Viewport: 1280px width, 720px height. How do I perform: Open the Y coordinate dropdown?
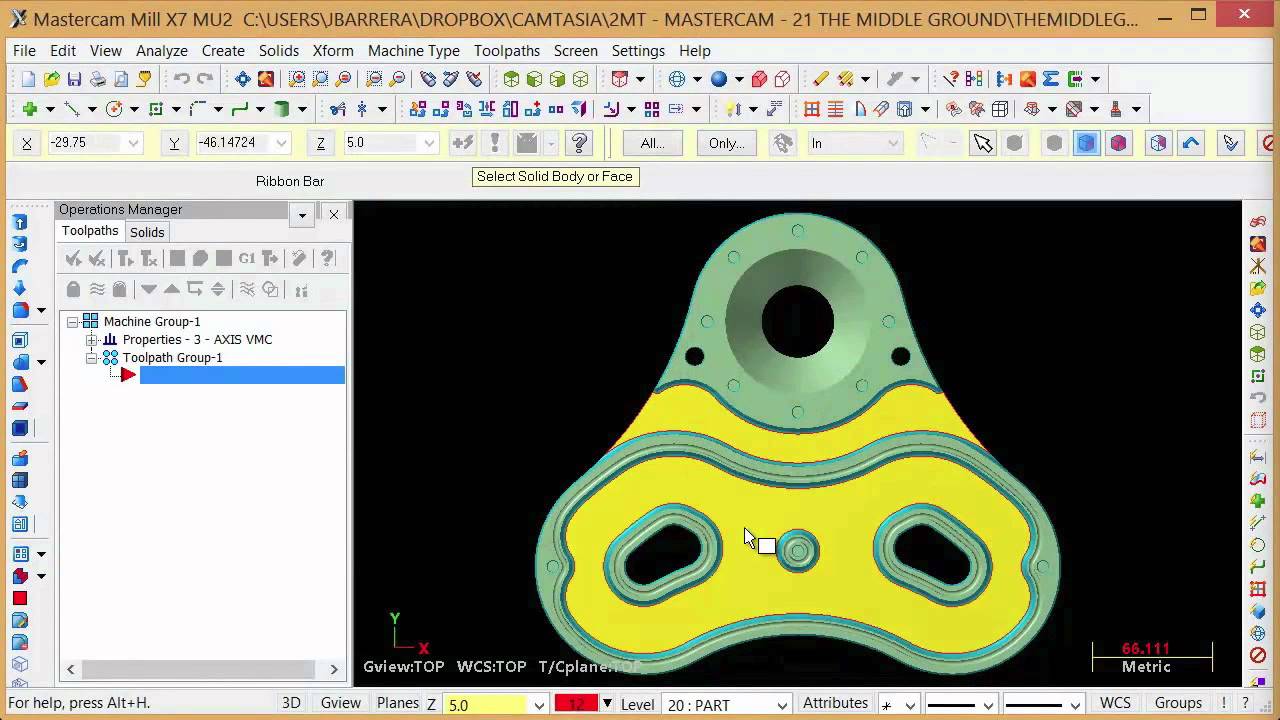[281, 143]
